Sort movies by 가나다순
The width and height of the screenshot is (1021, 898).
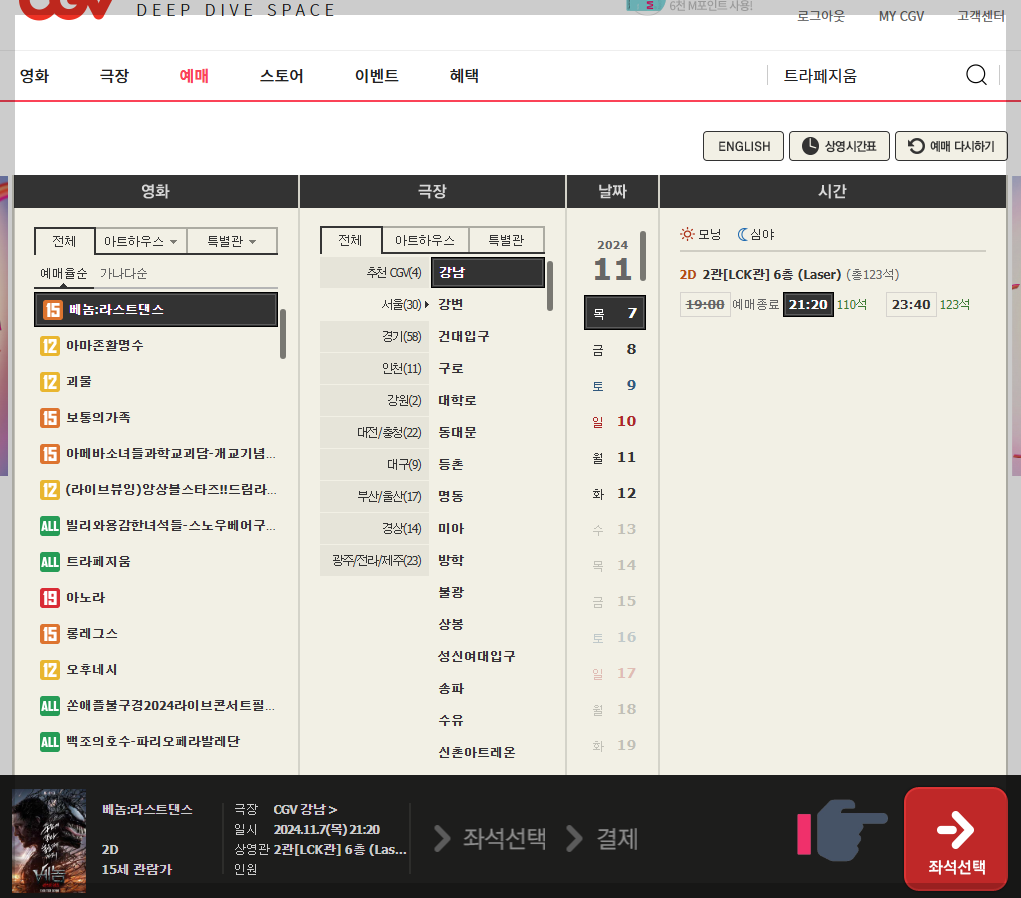click(123, 274)
